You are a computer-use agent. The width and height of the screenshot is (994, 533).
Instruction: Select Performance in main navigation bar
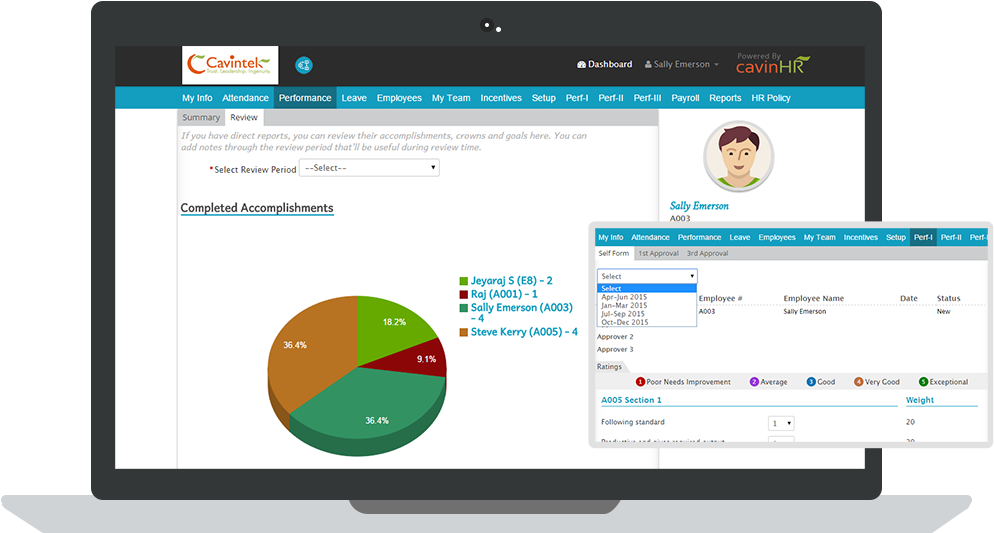(305, 98)
